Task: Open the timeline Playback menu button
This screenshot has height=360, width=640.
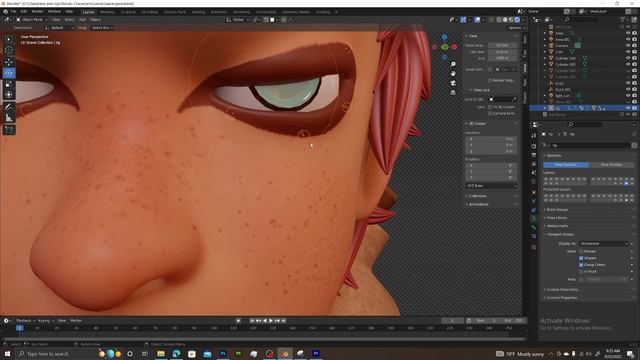Action: [x=25, y=321]
